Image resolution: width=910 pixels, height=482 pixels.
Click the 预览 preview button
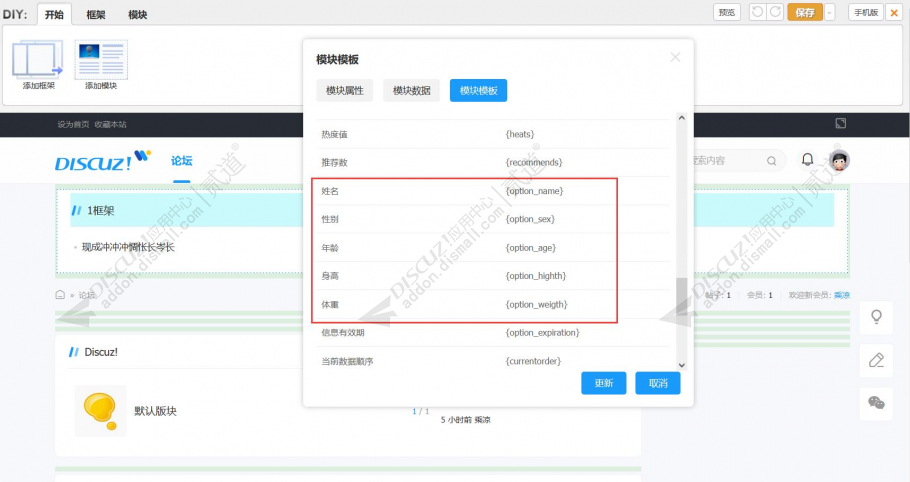727,12
